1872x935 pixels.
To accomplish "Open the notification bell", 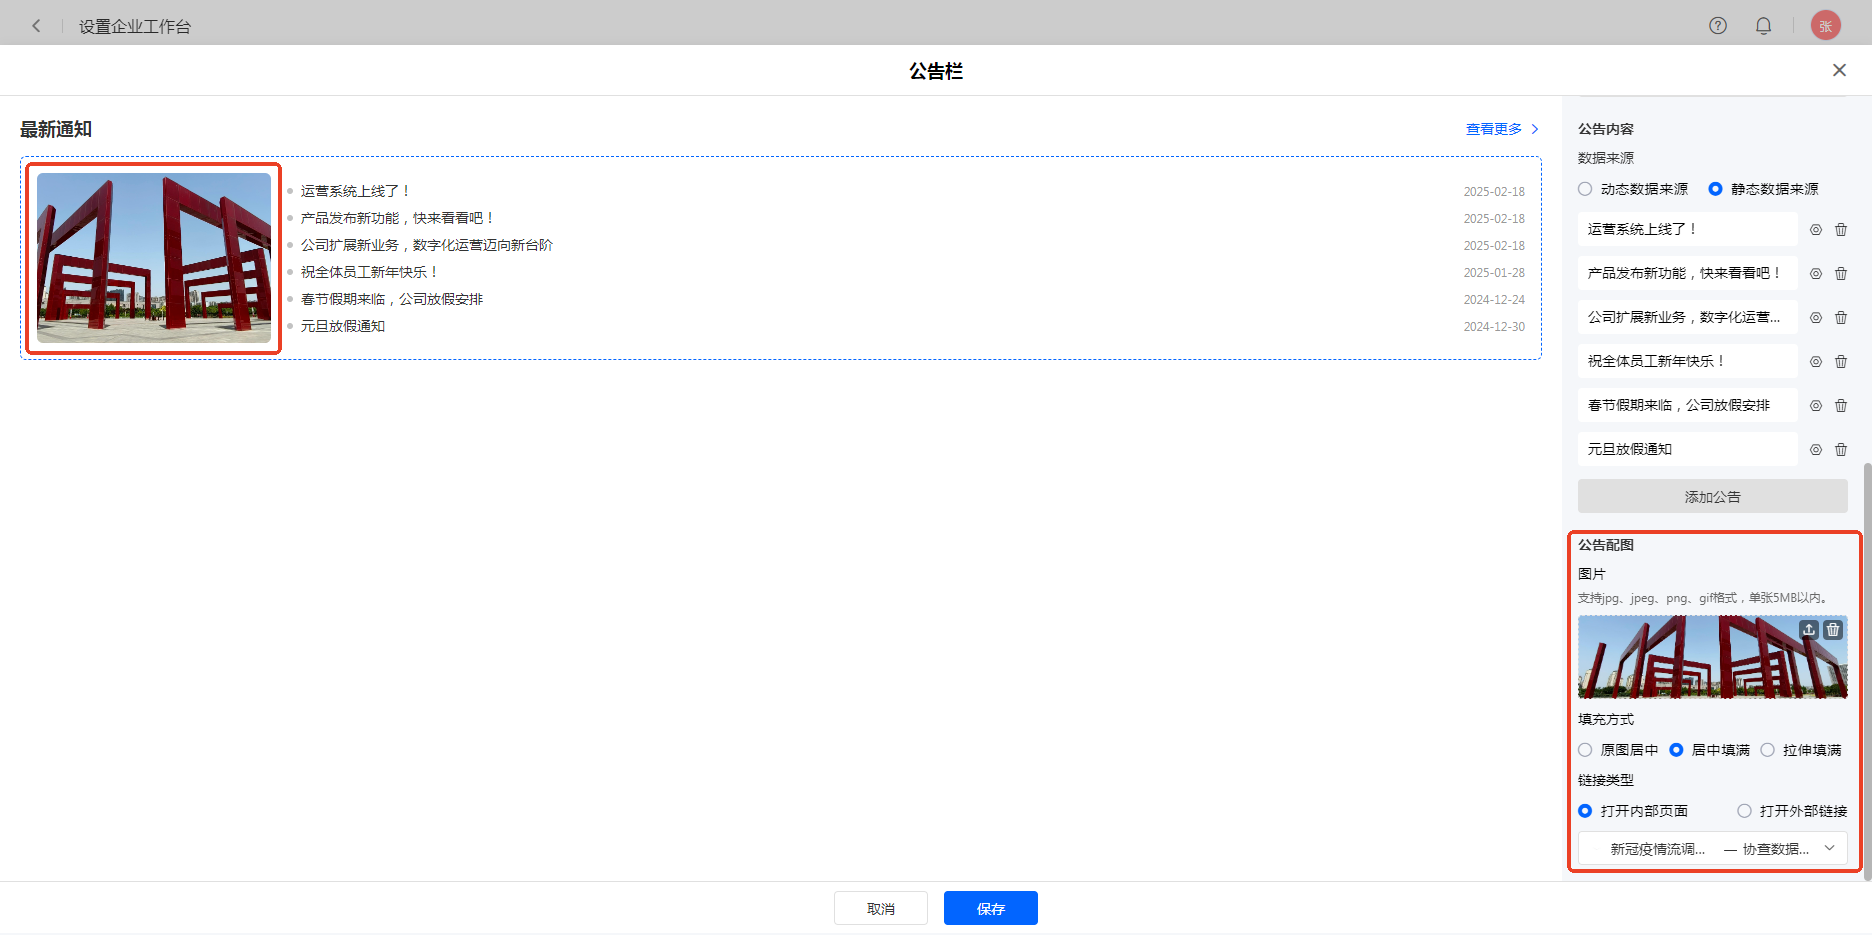I will tap(1764, 26).
